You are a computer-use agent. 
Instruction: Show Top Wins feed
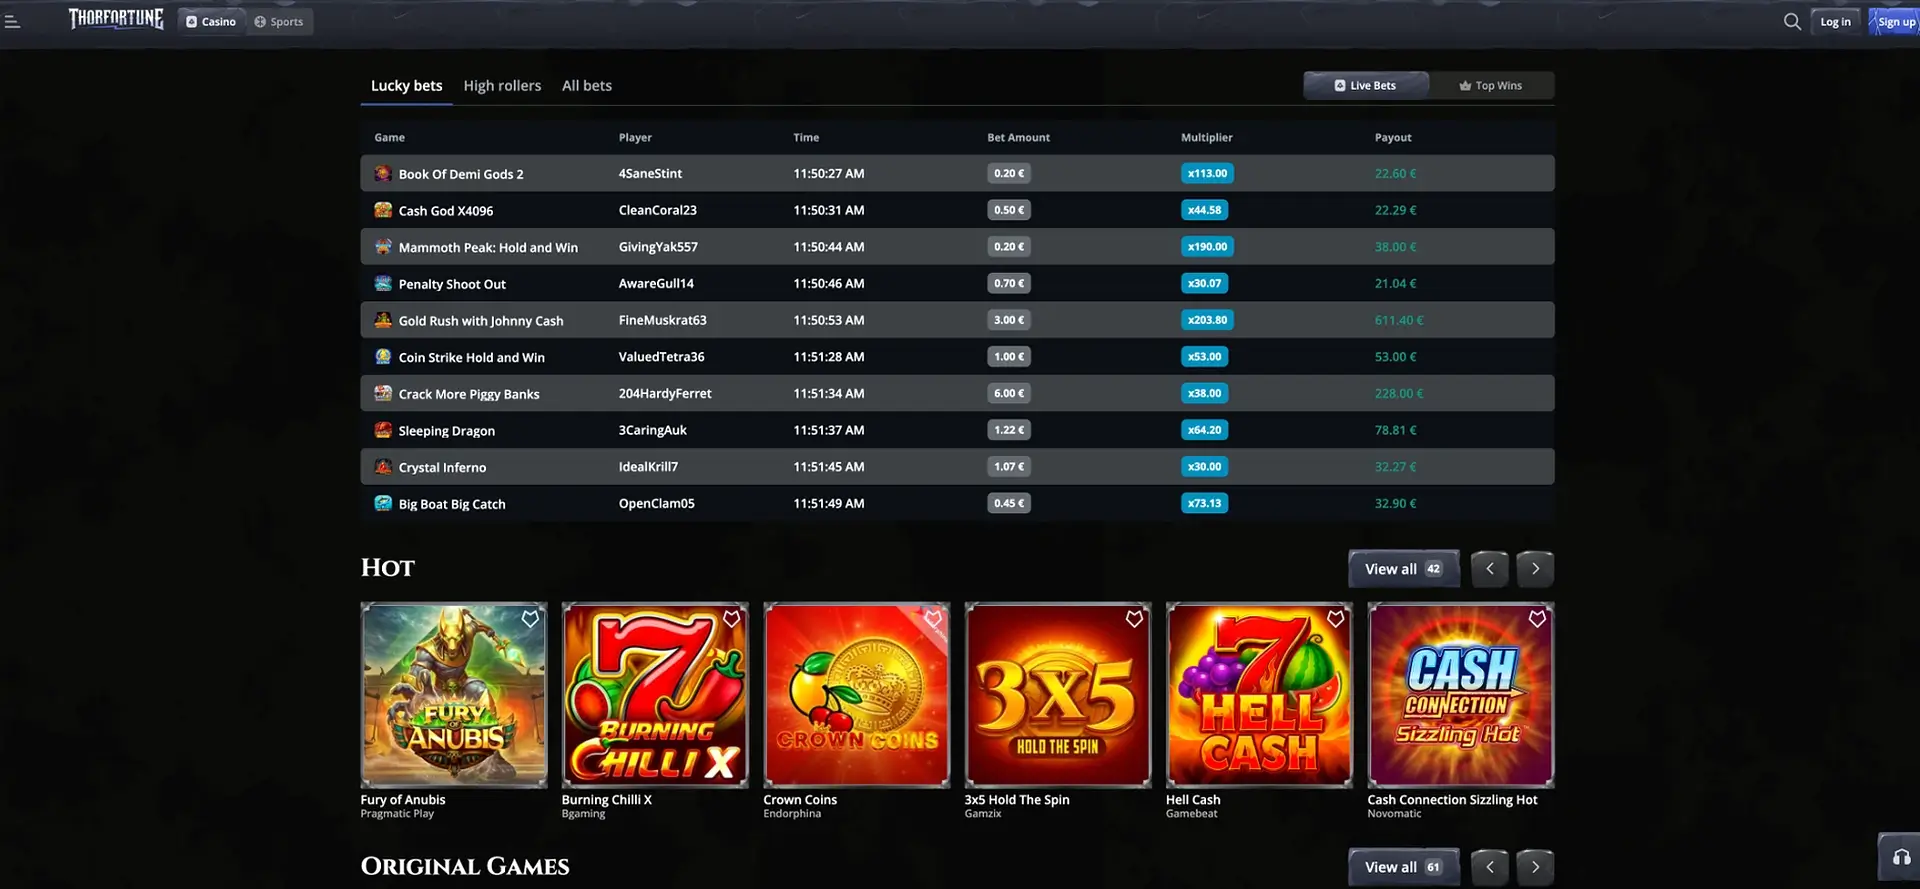pyautogui.click(x=1491, y=85)
